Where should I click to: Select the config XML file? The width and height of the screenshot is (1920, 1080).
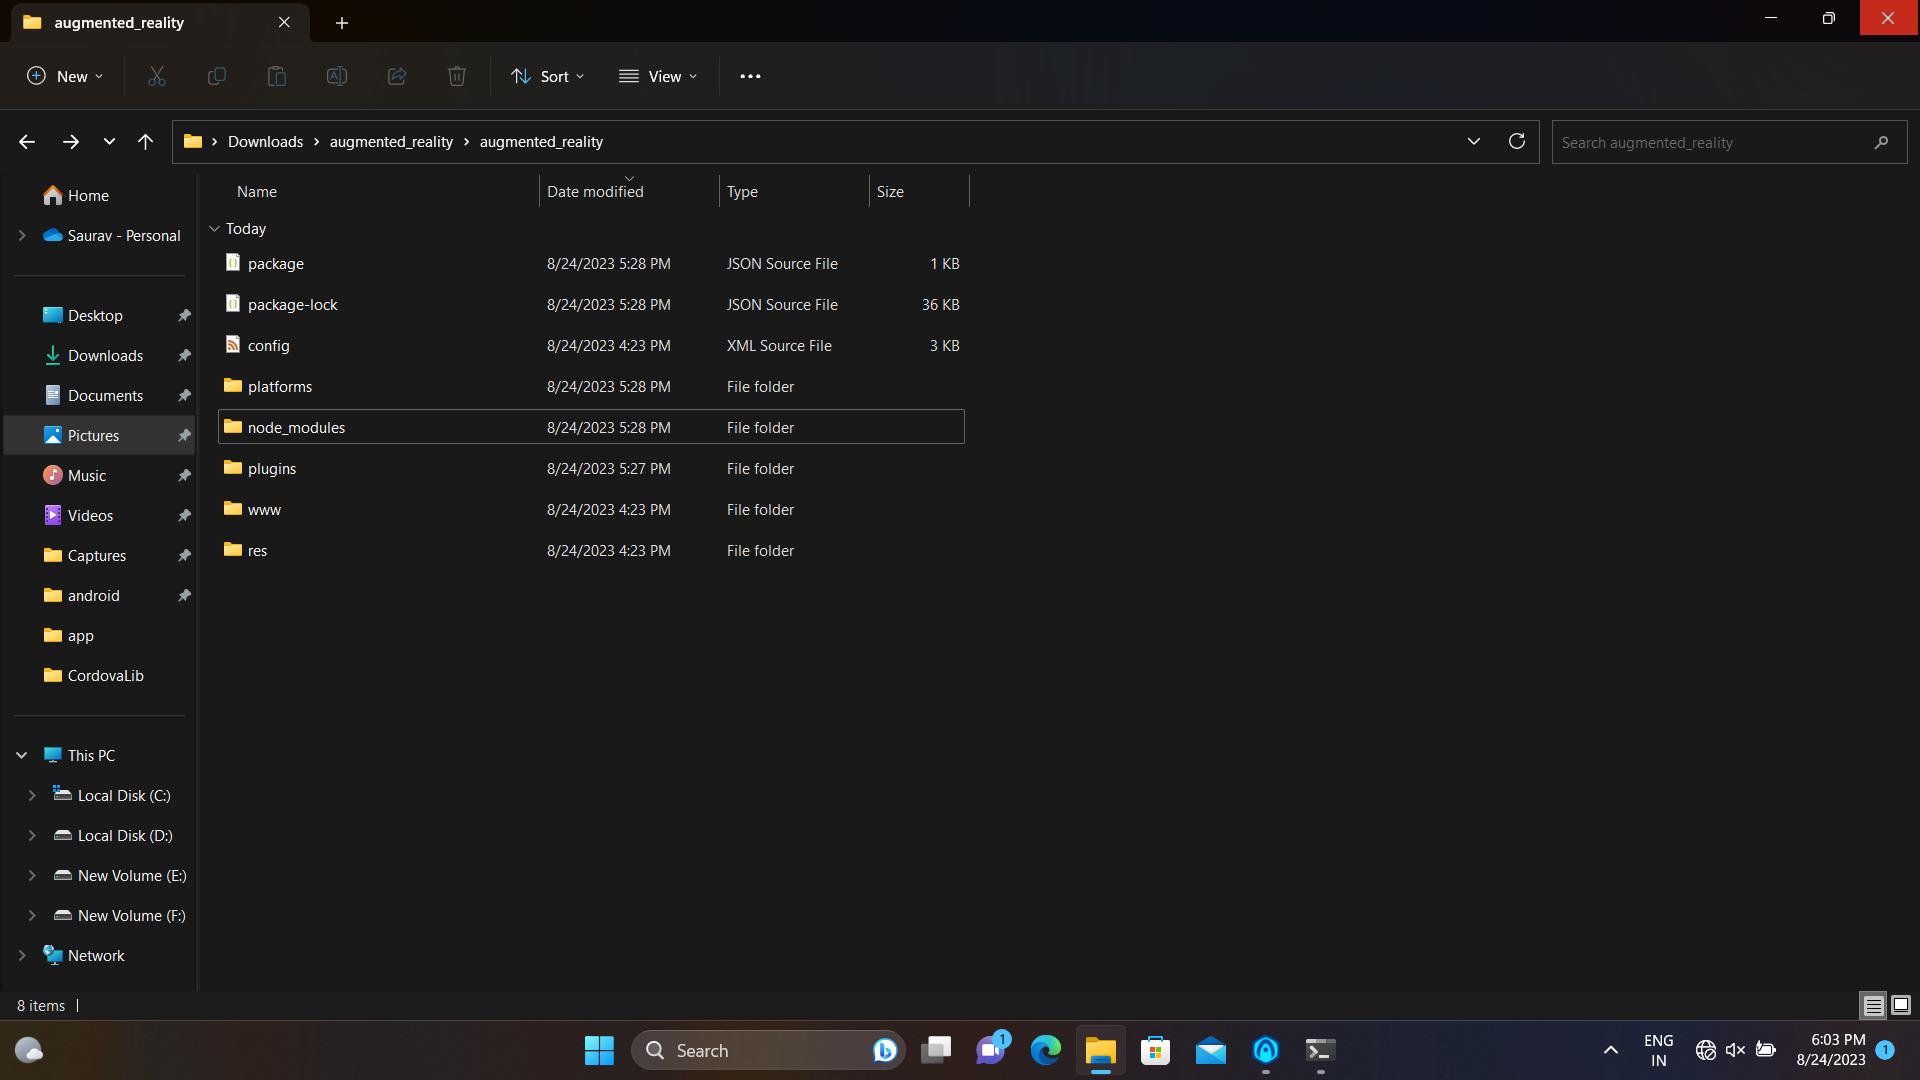591,345
